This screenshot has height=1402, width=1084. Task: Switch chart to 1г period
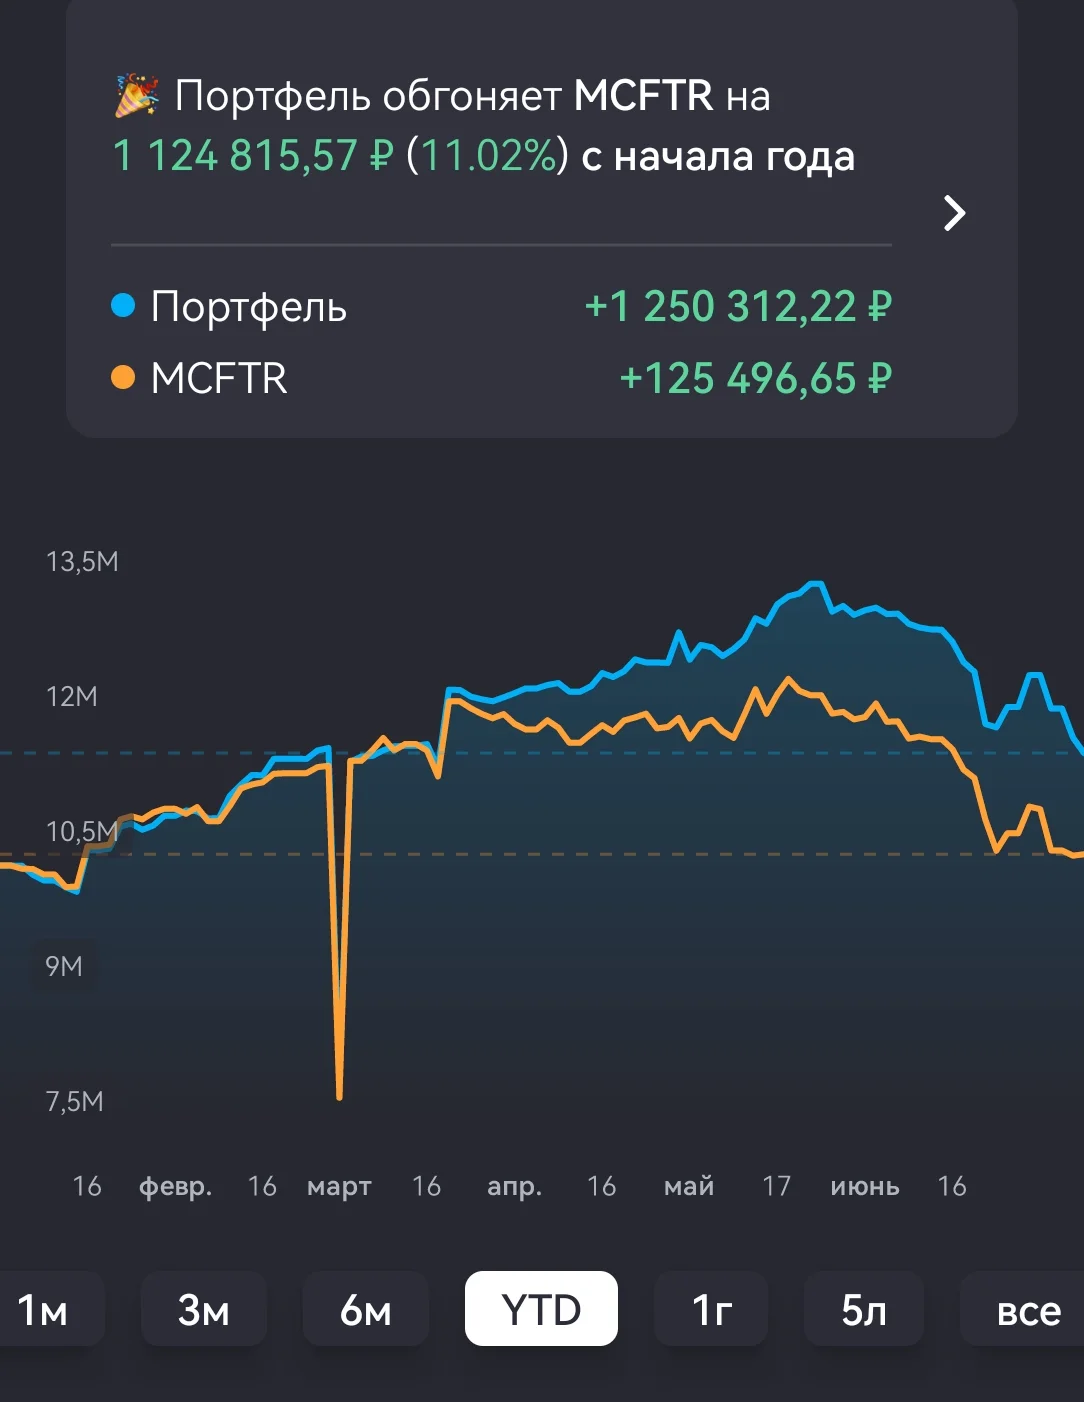(711, 1309)
